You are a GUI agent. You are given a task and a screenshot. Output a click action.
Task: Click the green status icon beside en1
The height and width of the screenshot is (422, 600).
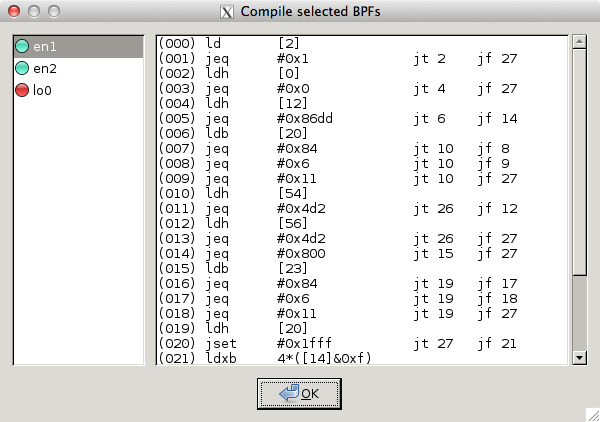22,47
